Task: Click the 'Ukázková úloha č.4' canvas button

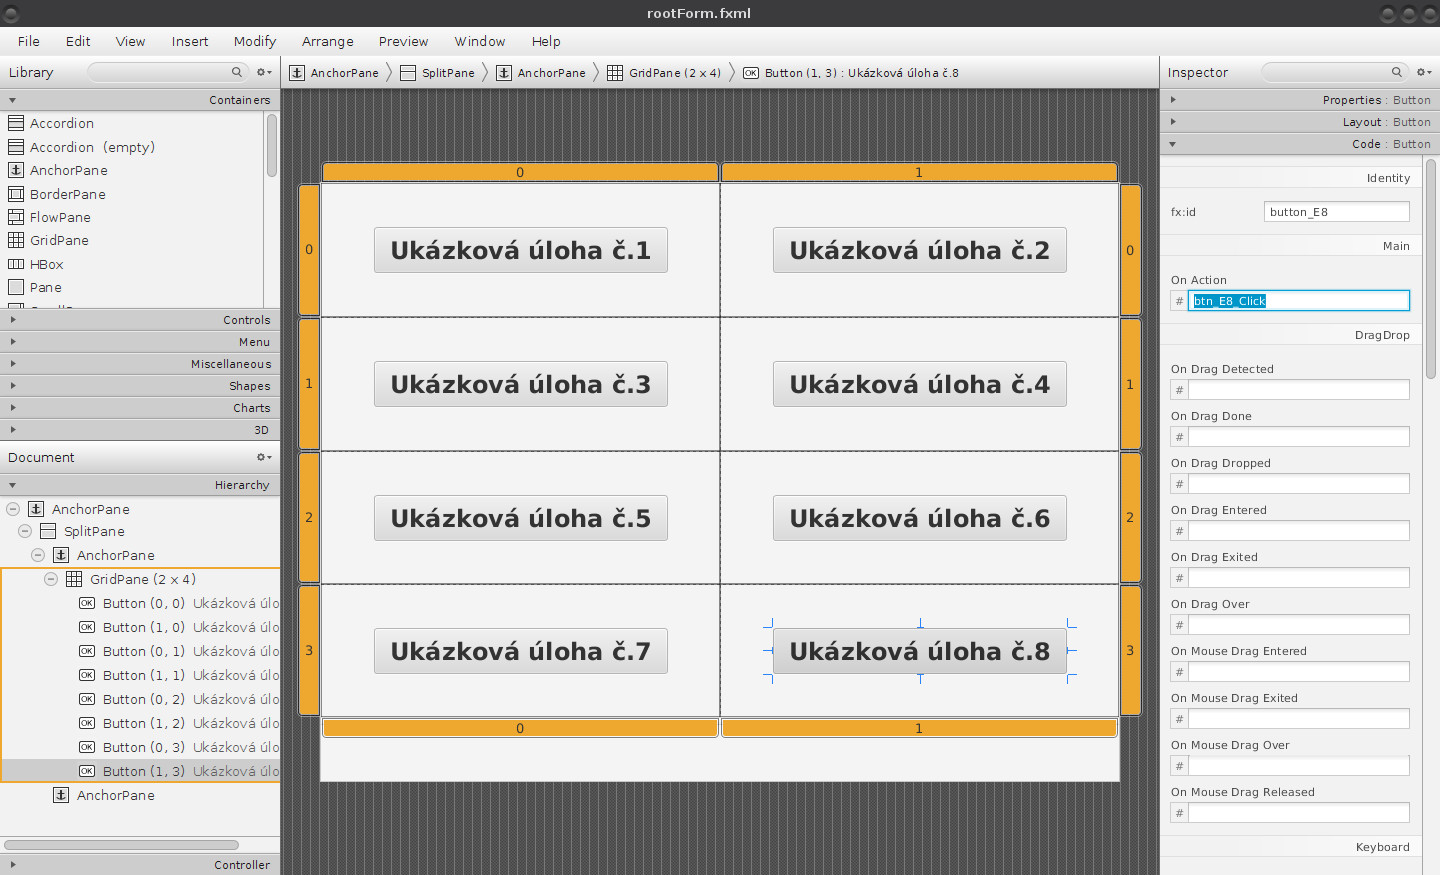Action: 920,384
